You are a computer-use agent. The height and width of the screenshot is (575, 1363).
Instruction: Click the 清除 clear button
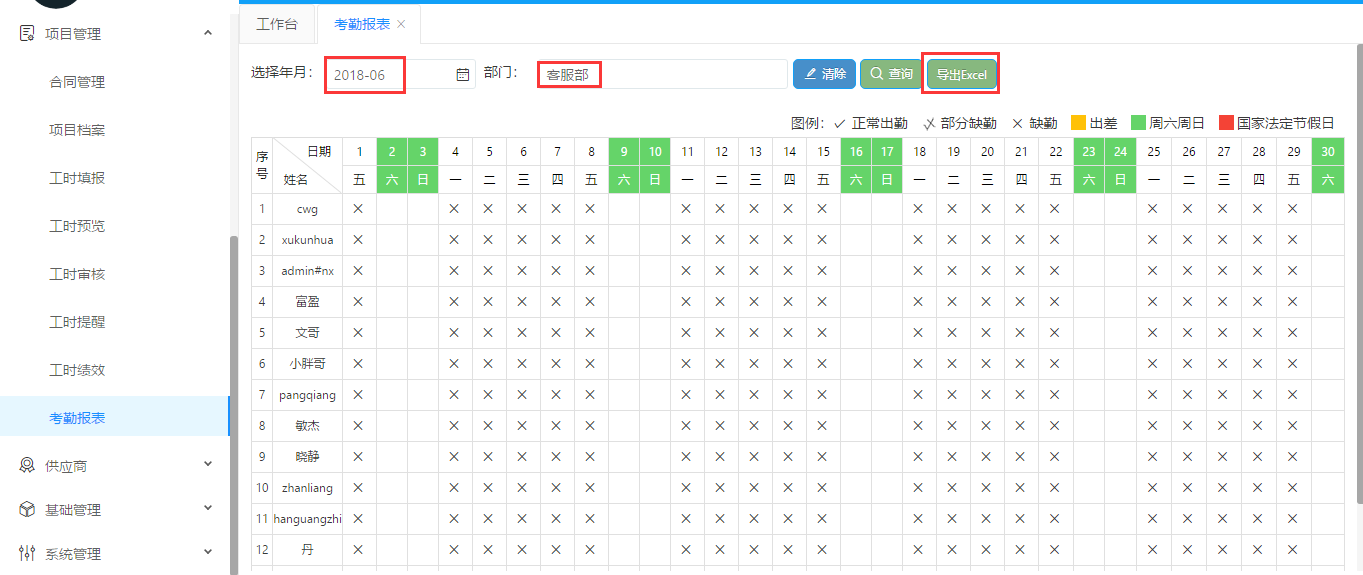(824, 74)
